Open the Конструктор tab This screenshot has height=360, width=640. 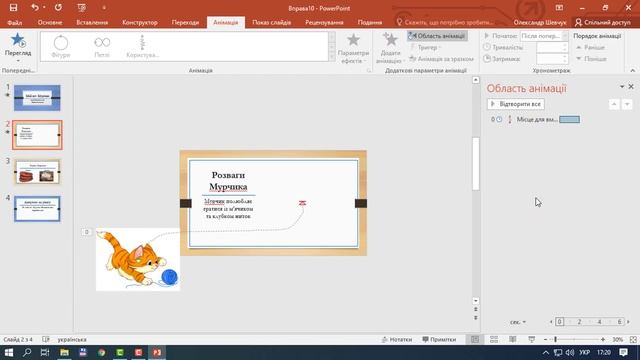[x=140, y=22]
